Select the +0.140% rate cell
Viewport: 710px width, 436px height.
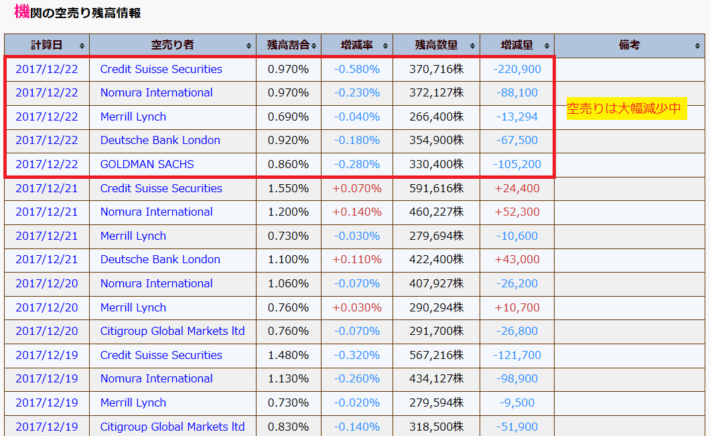[x=357, y=212]
